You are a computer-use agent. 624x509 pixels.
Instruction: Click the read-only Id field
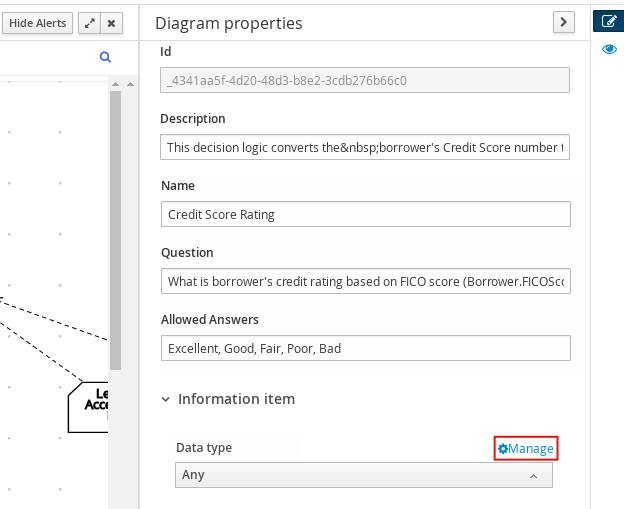point(364,80)
